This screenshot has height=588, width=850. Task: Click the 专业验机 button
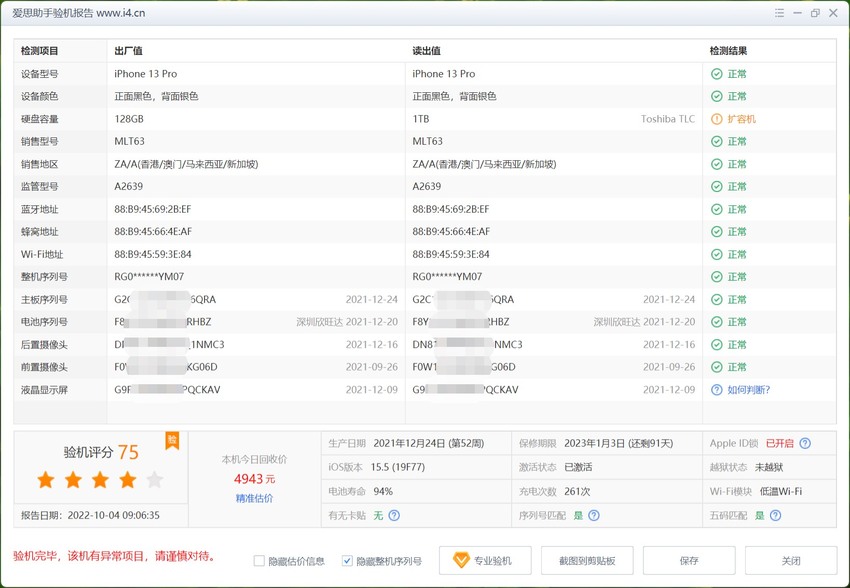(485, 560)
